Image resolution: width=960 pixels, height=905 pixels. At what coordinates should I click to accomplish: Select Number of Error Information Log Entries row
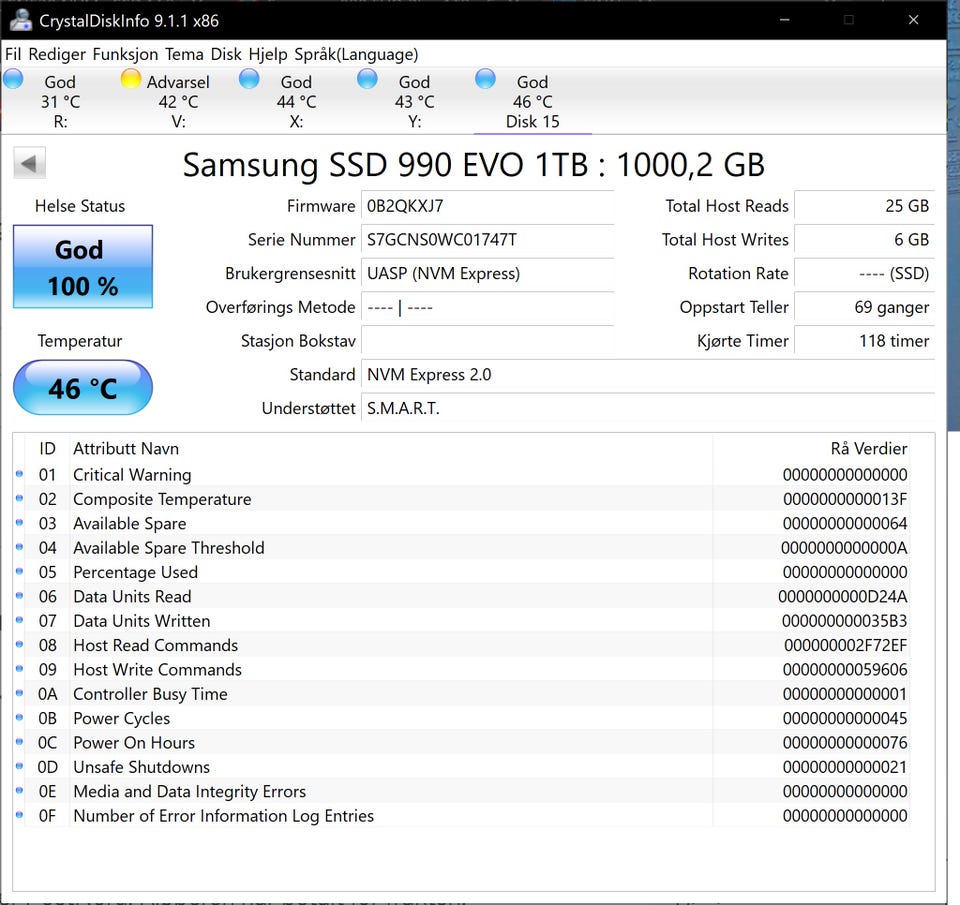pos(462,816)
